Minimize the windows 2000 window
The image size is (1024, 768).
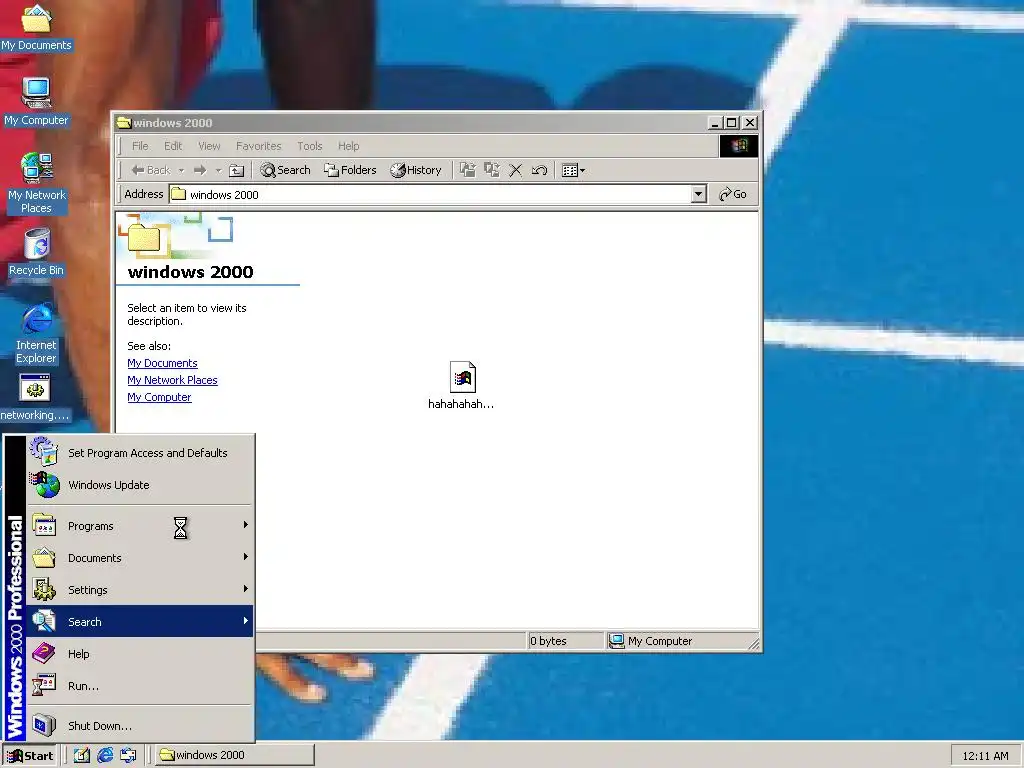(x=715, y=123)
